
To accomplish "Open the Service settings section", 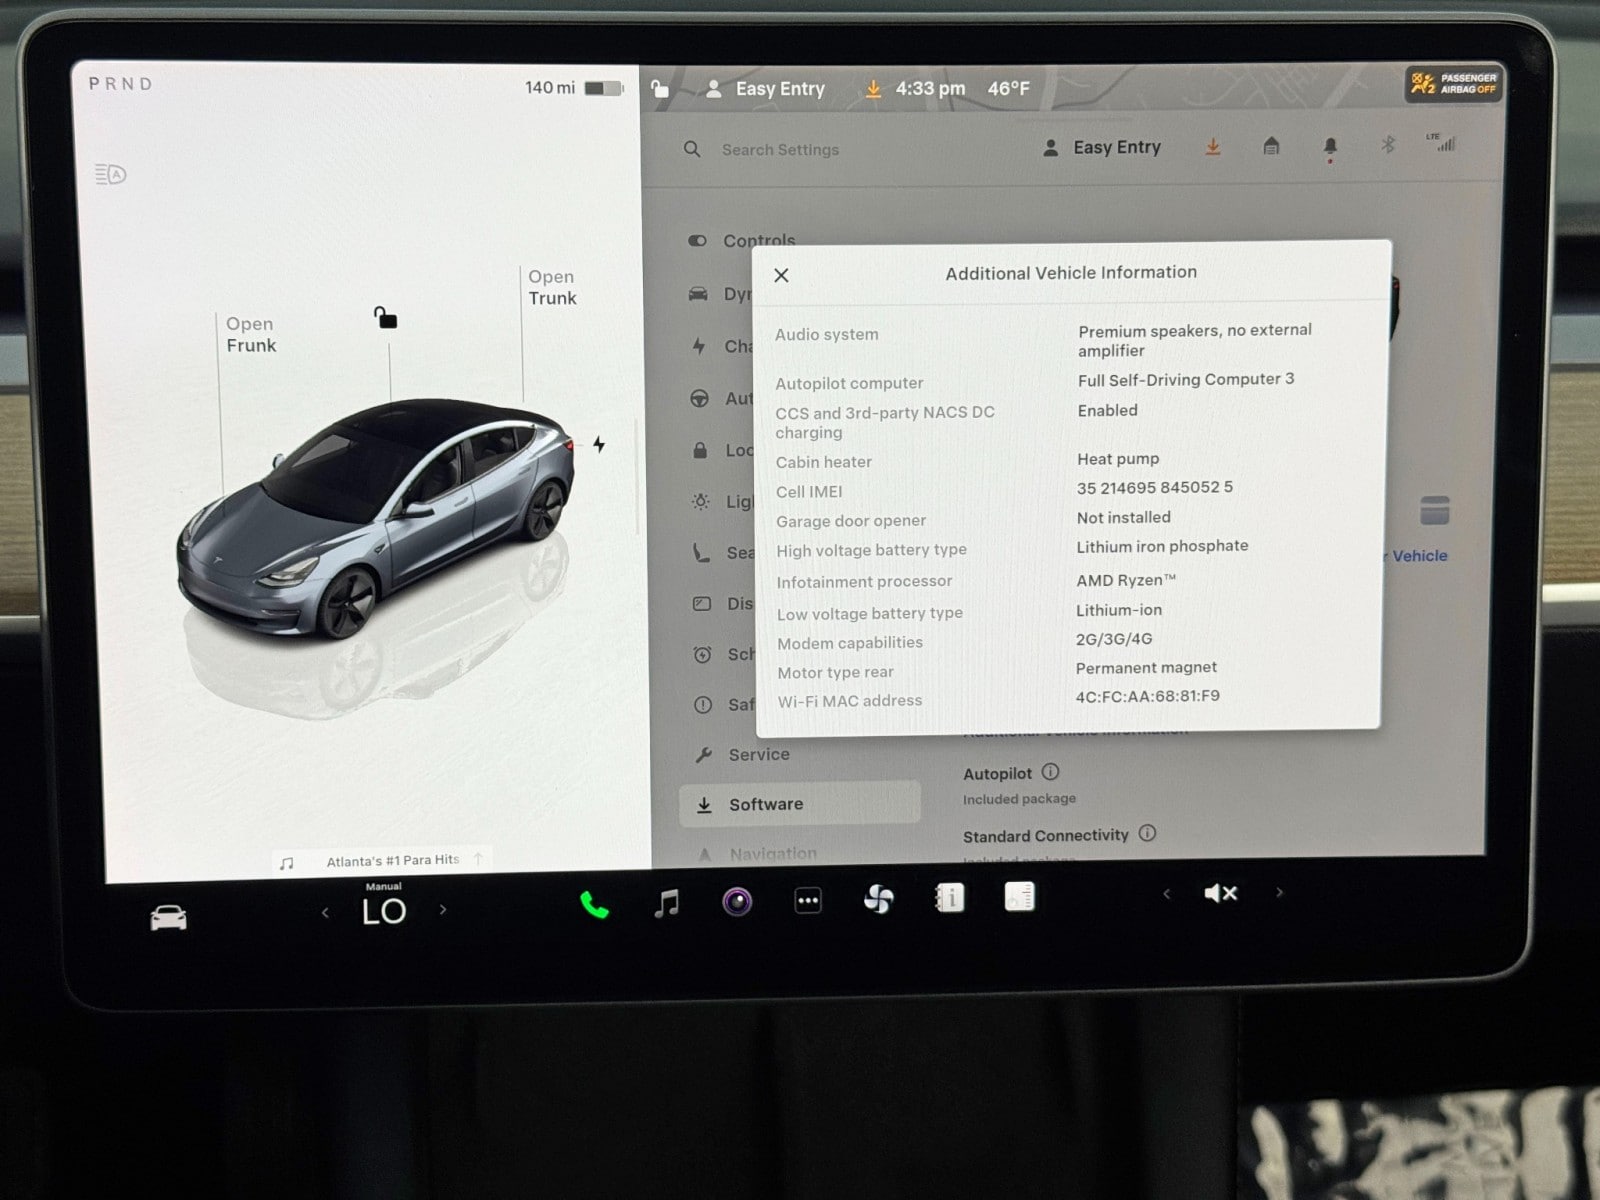I will (758, 755).
